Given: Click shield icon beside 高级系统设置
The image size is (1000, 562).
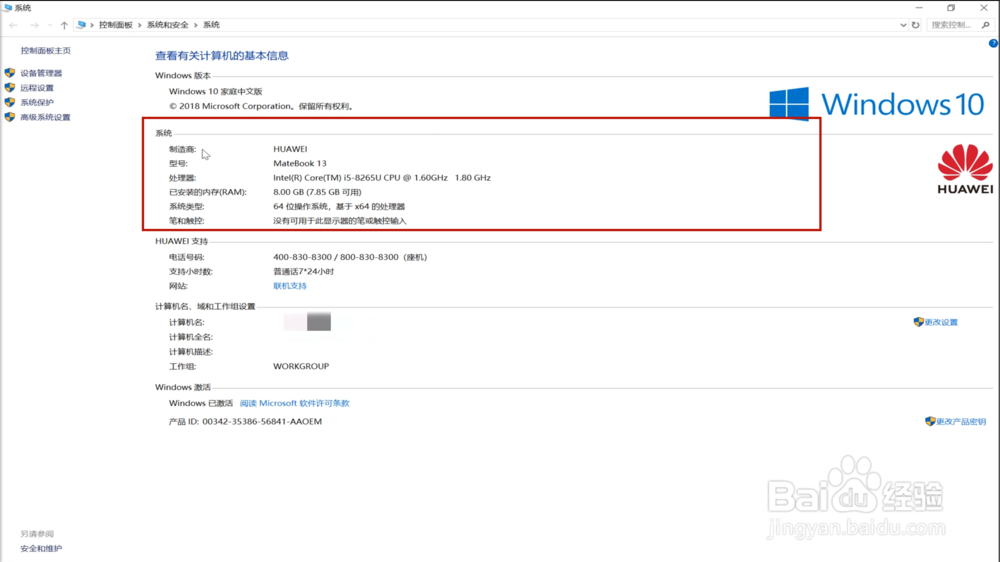Looking at the screenshot, I should point(10,117).
